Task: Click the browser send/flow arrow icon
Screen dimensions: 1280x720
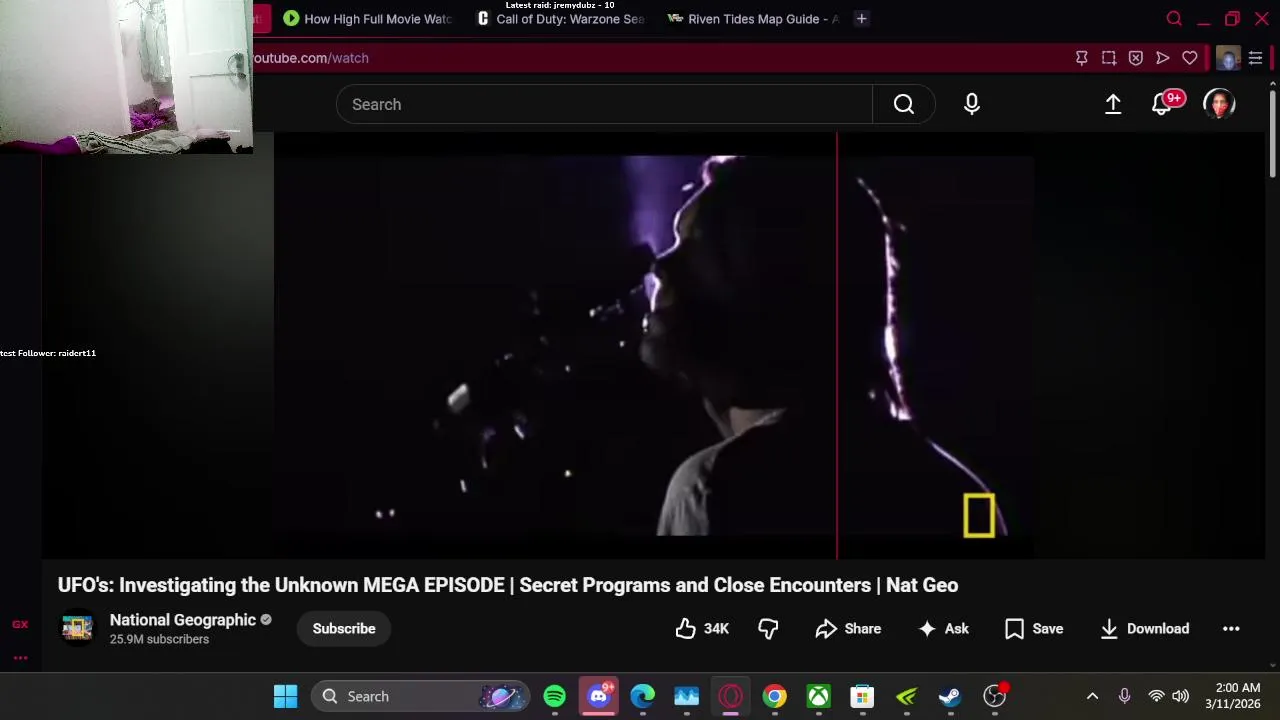Action: (x=1163, y=58)
